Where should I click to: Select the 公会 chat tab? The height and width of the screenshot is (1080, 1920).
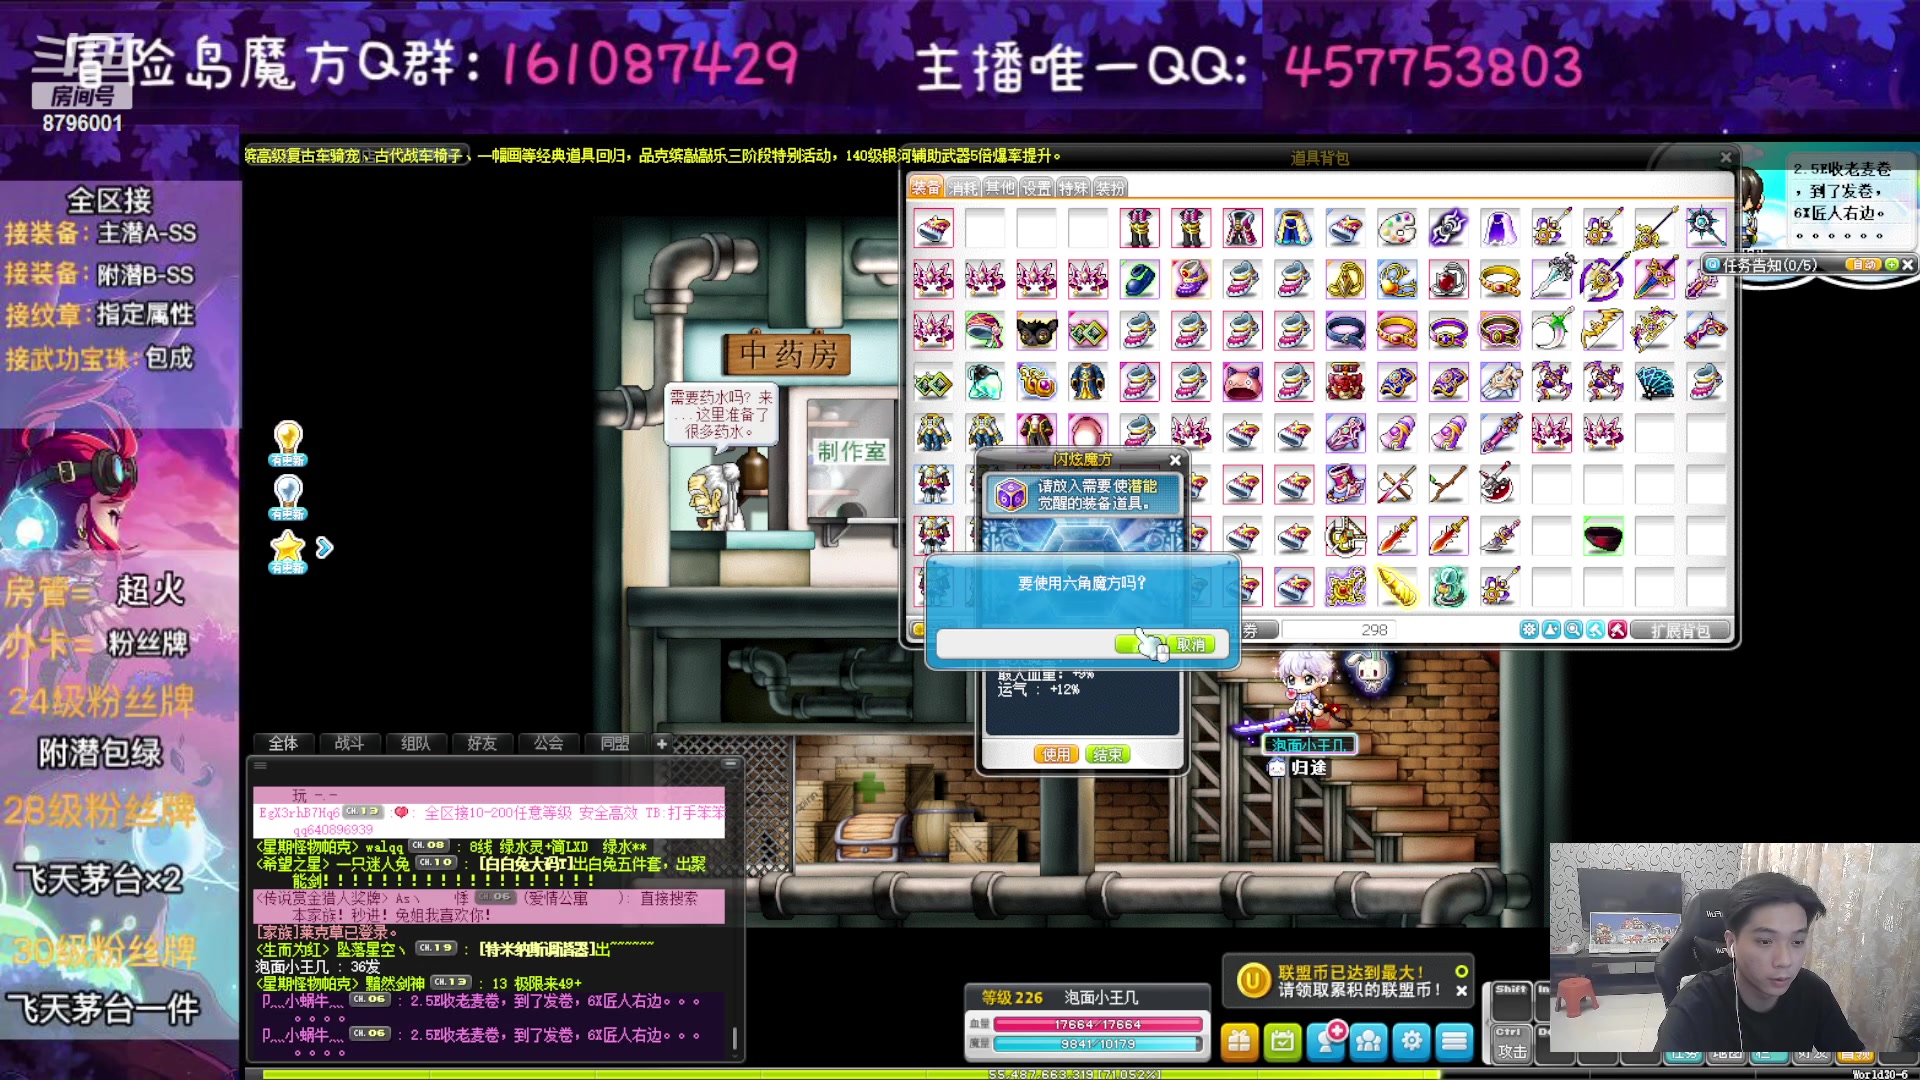[x=548, y=743]
